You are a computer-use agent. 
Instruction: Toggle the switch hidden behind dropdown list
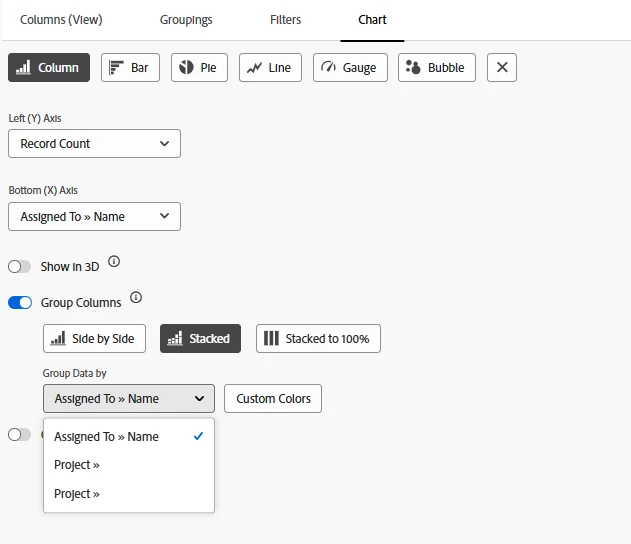pyautogui.click(x=19, y=434)
